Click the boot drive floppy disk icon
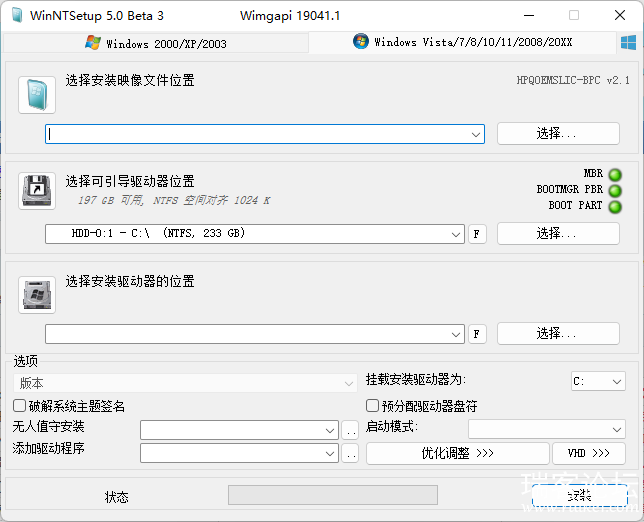This screenshot has width=644, height=522. pos(37,191)
